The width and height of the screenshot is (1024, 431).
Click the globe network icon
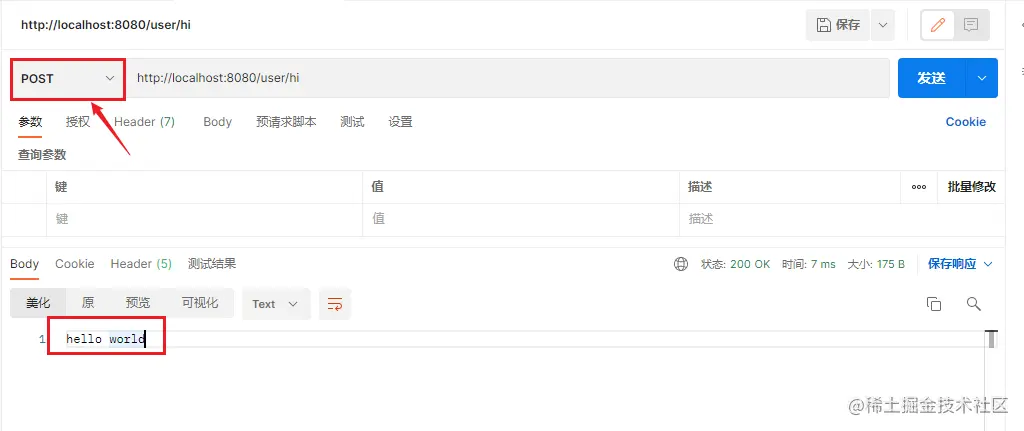(680, 264)
